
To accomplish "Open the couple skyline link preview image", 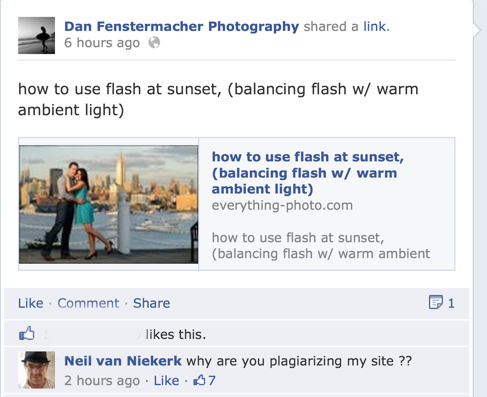I will (x=109, y=204).
